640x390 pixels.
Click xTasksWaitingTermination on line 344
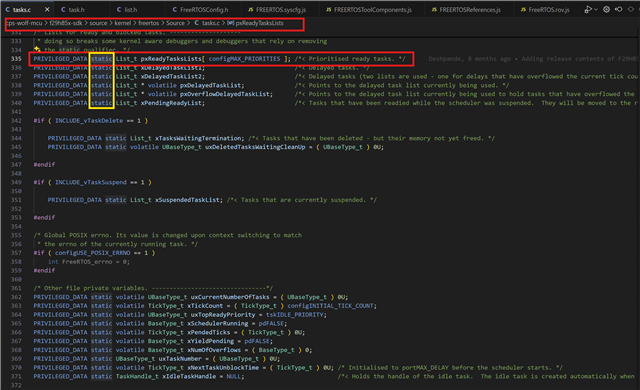pyautogui.click(x=199, y=138)
